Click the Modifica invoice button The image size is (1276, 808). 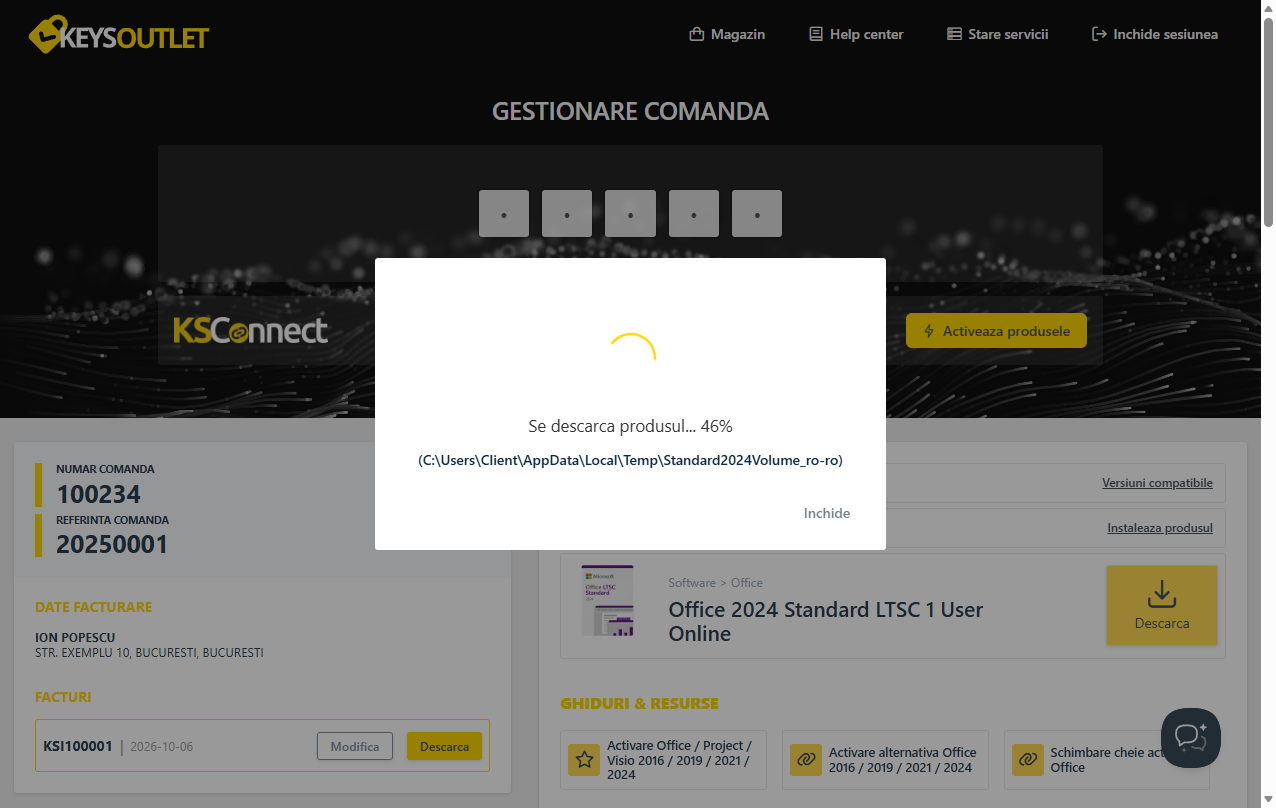[355, 746]
